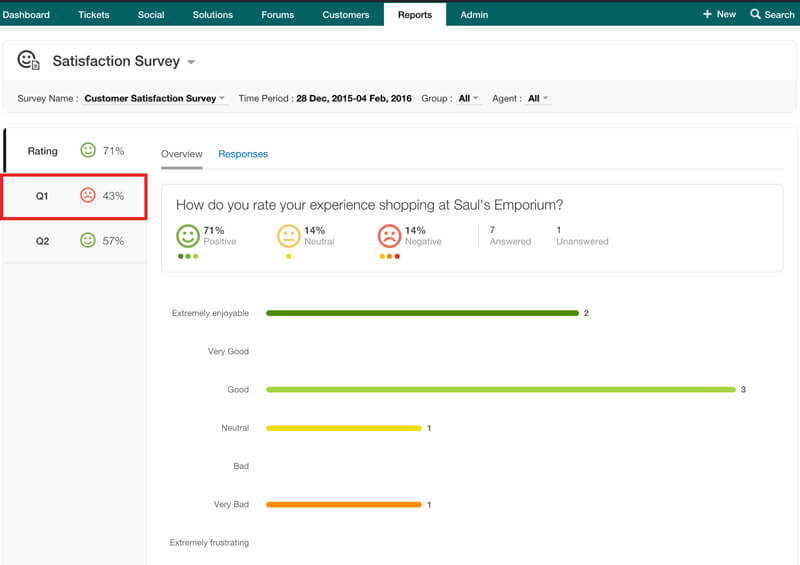800x565 pixels.
Task: Select the Overview tab
Action: [x=182, y=154]
